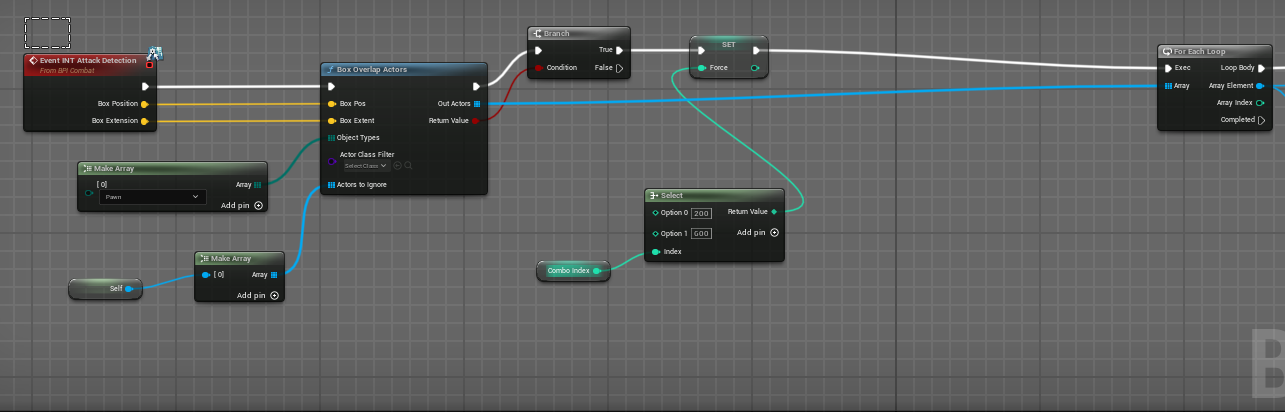This screenshot has width=1285, height=412.
Task: Click the Out Actors array output pin
Action: pos(477,104)
